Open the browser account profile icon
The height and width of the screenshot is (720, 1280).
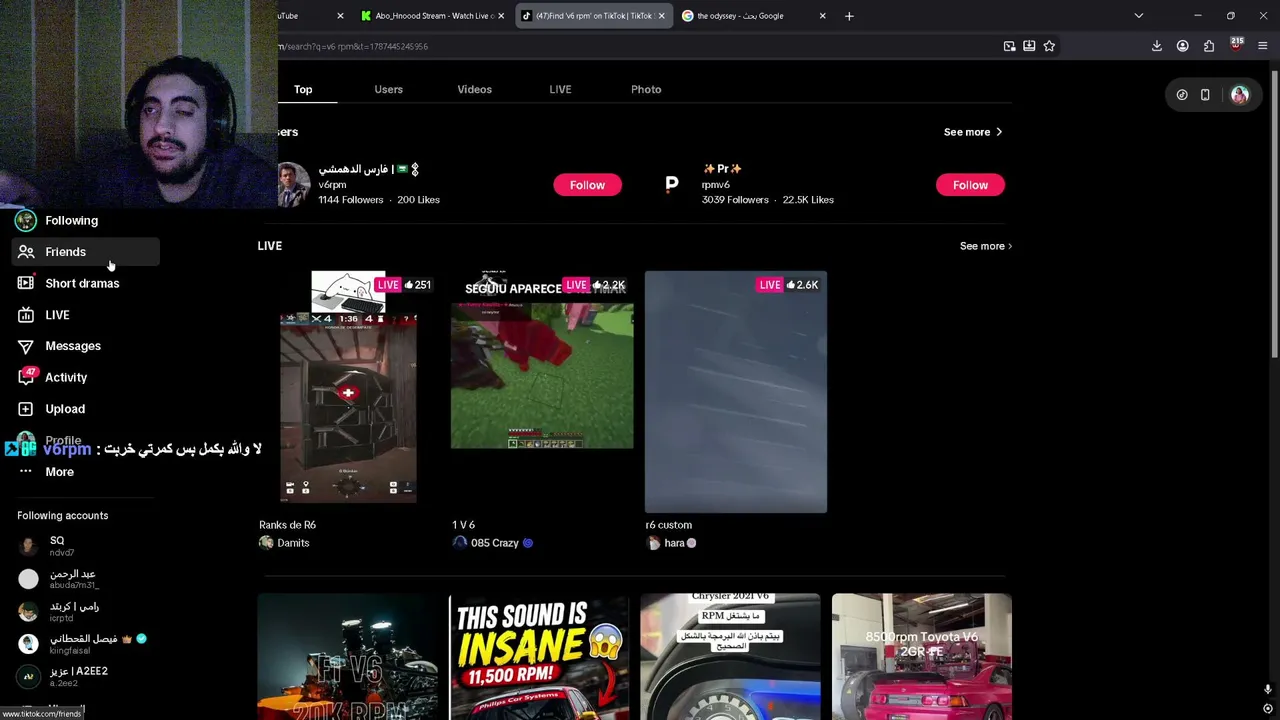pyautogui.click(x=1183, y=46)
